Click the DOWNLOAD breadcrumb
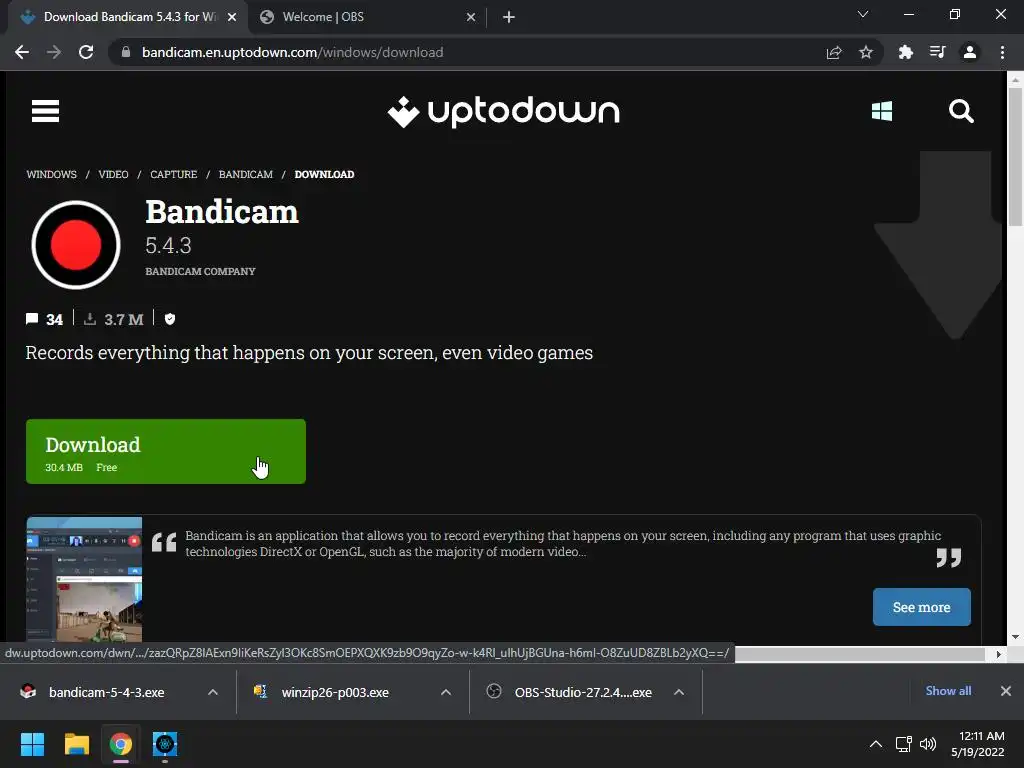 (325, 174)
